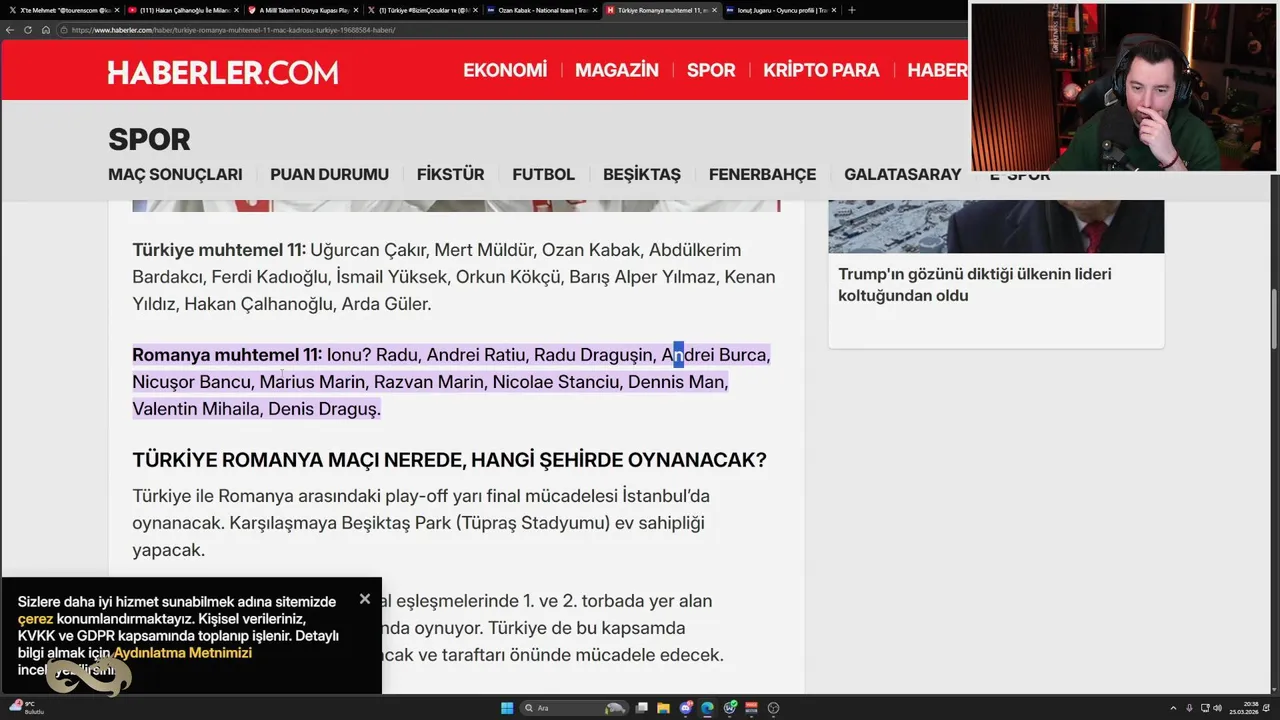Screen dimensions: 1280x720
Task: Open PUAN DURUMU in the sports nav
Action: (329, 174)
